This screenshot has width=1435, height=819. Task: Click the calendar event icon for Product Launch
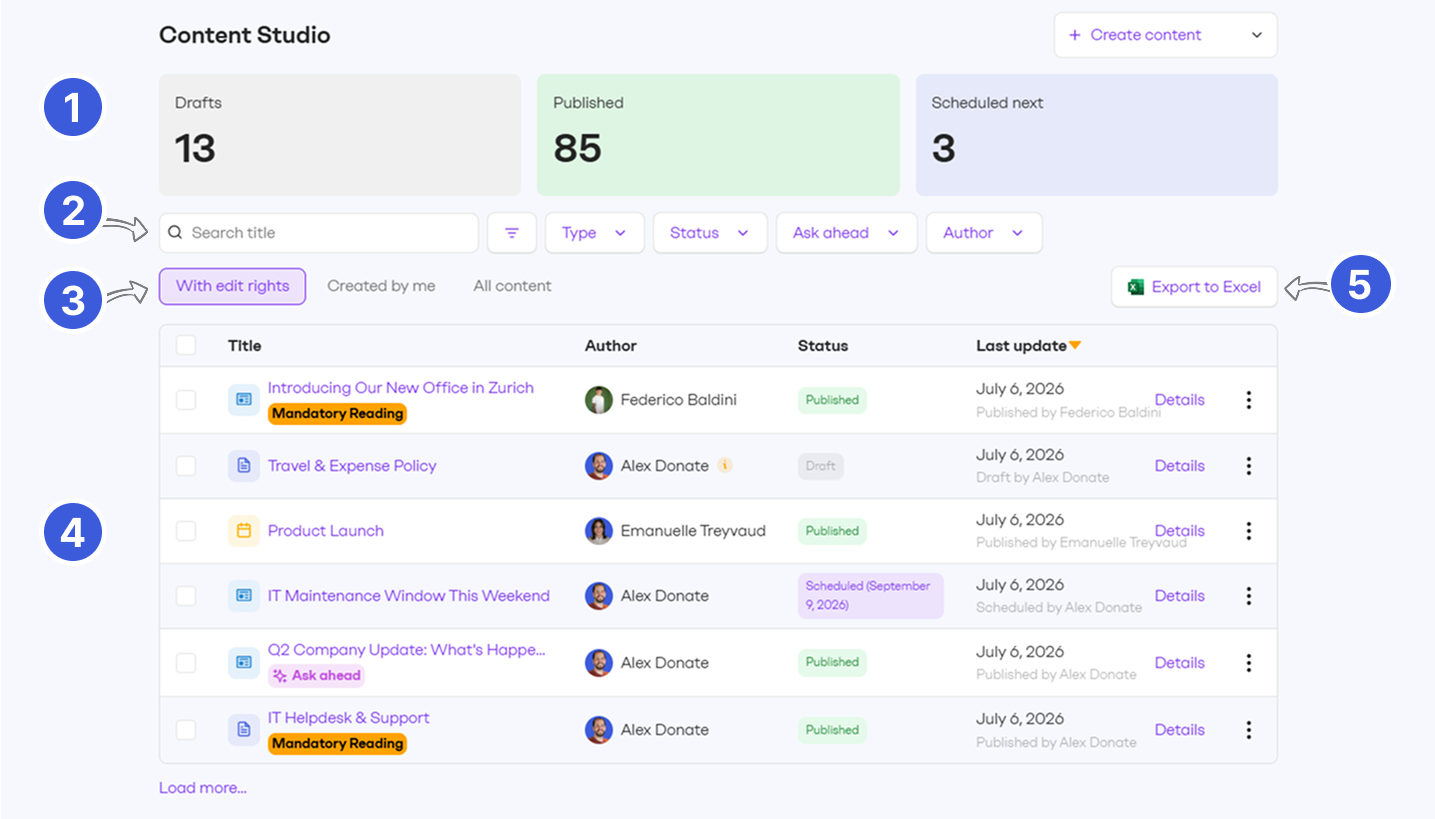pyautogui.click(x=244, y=531)
